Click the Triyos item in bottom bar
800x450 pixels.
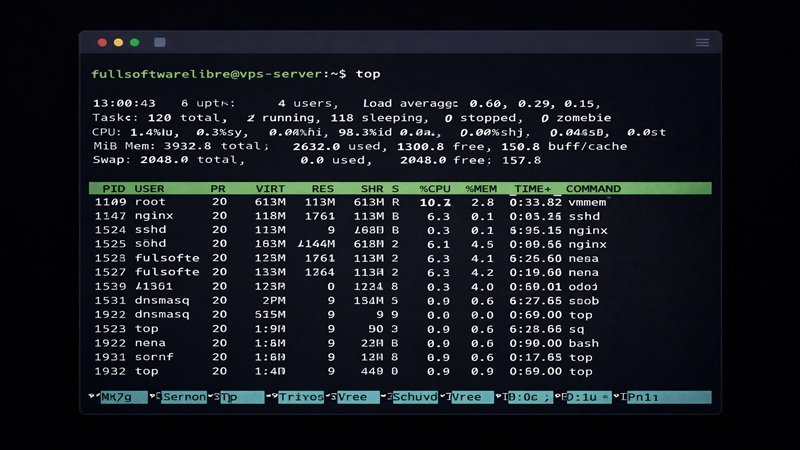pos(301,397)
